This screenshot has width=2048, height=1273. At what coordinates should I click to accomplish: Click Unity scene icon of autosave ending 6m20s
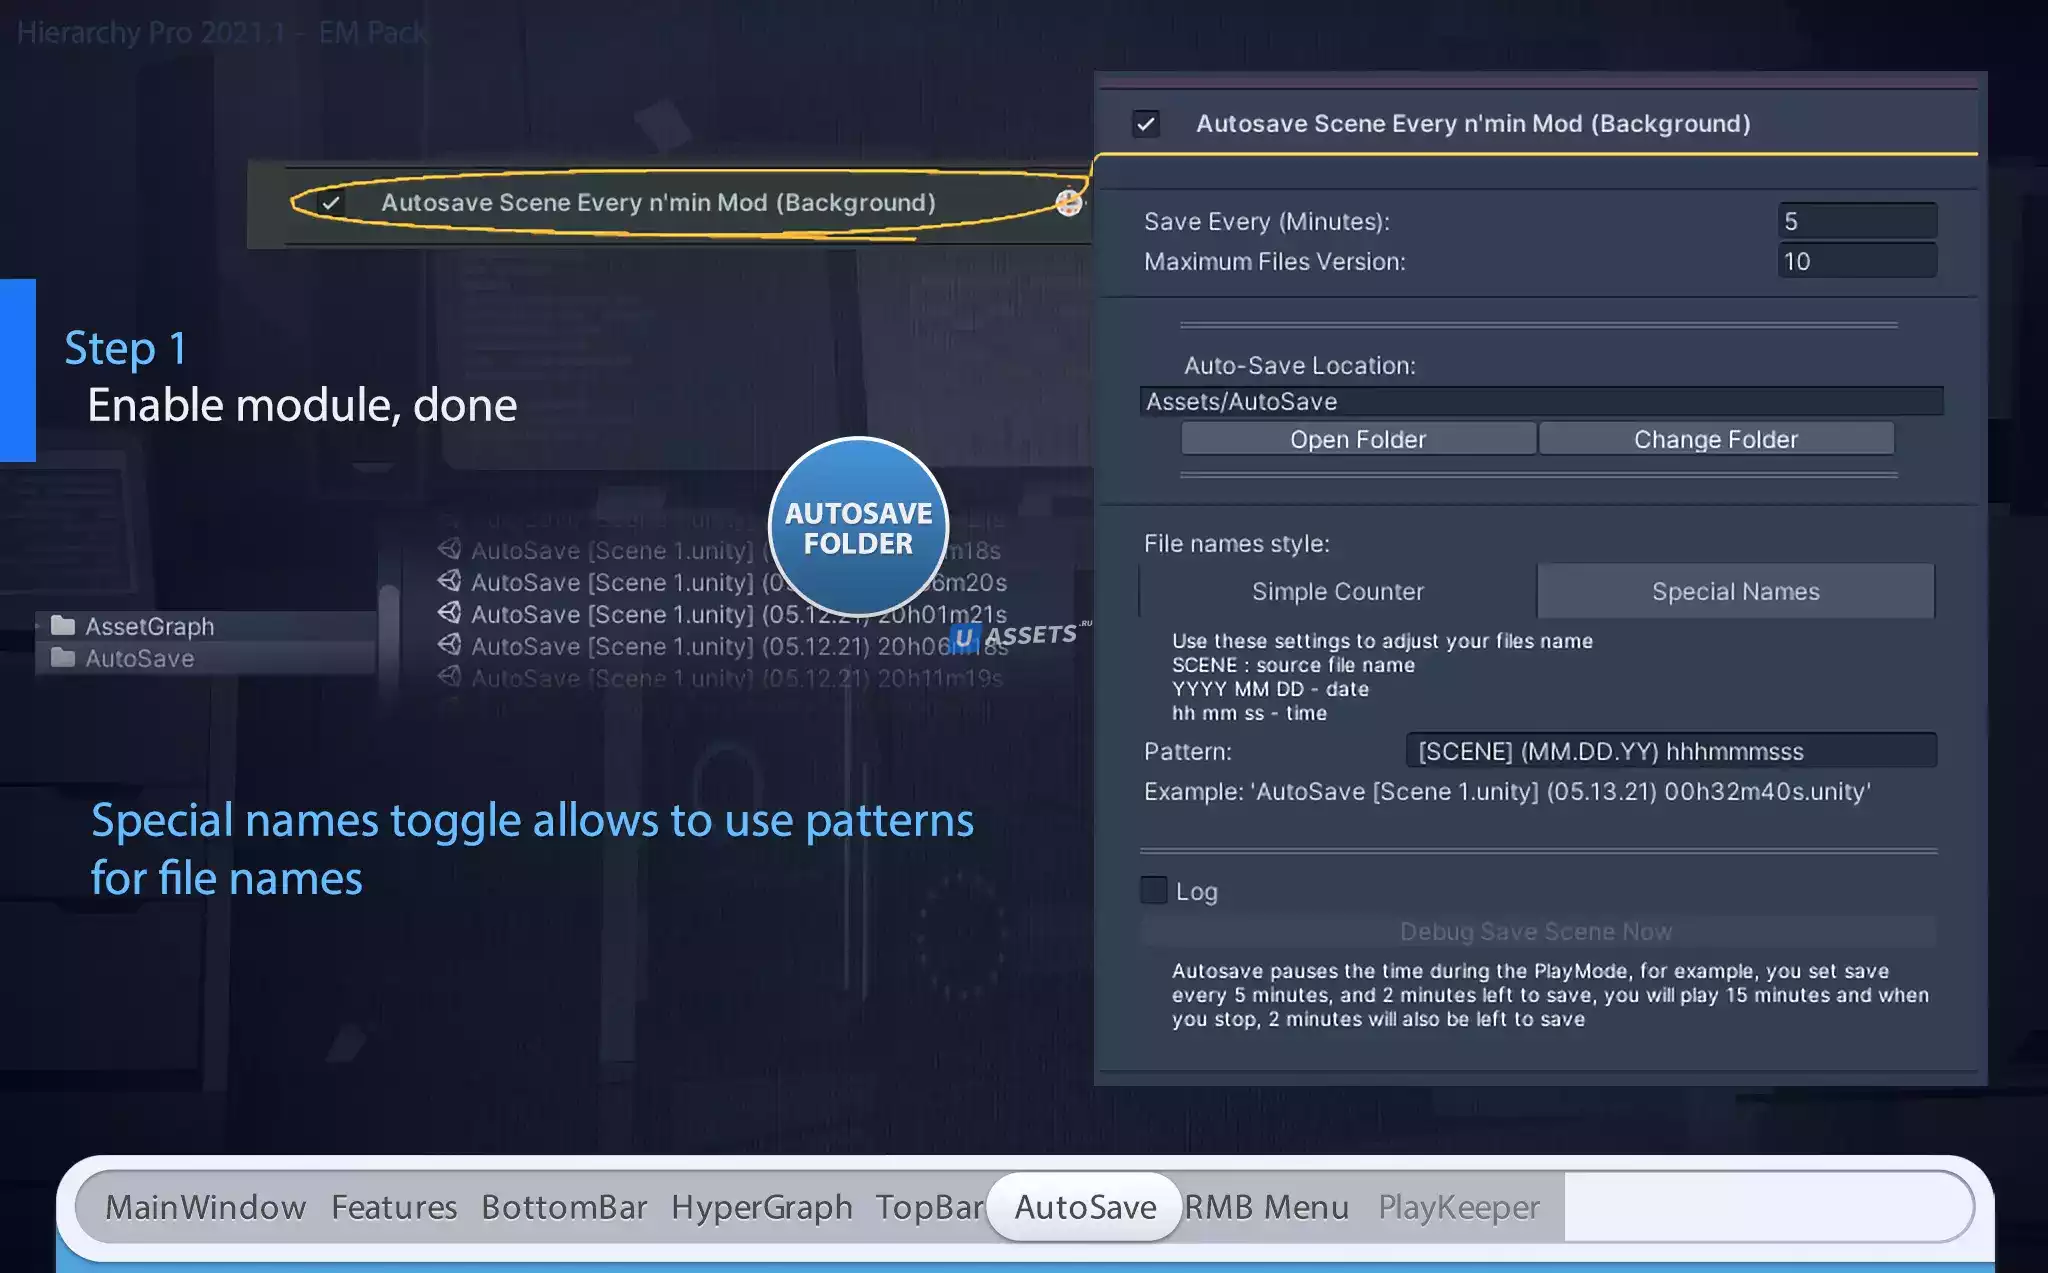pos(450,581)
